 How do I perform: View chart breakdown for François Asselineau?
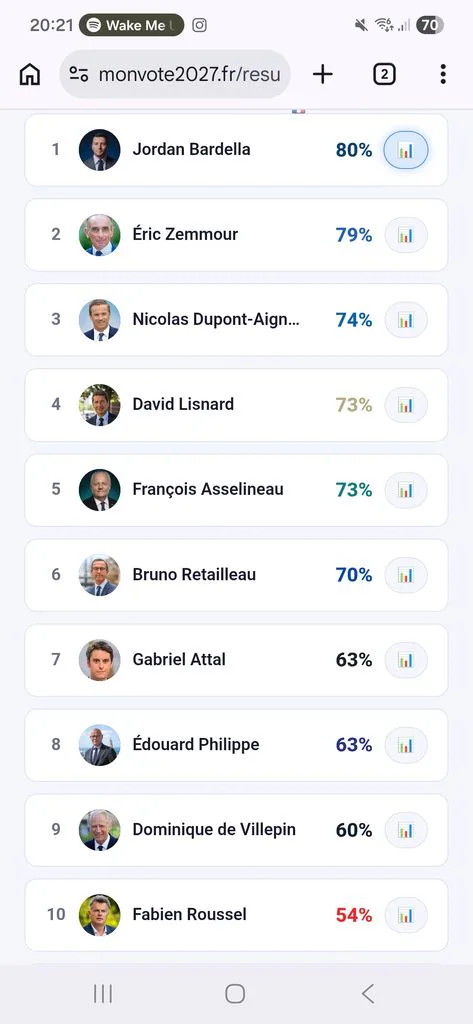406,490
